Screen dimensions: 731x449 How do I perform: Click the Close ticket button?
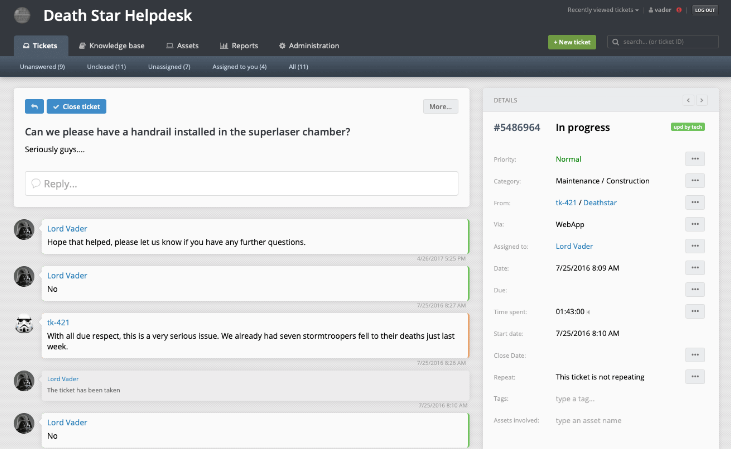click(76, 106)
